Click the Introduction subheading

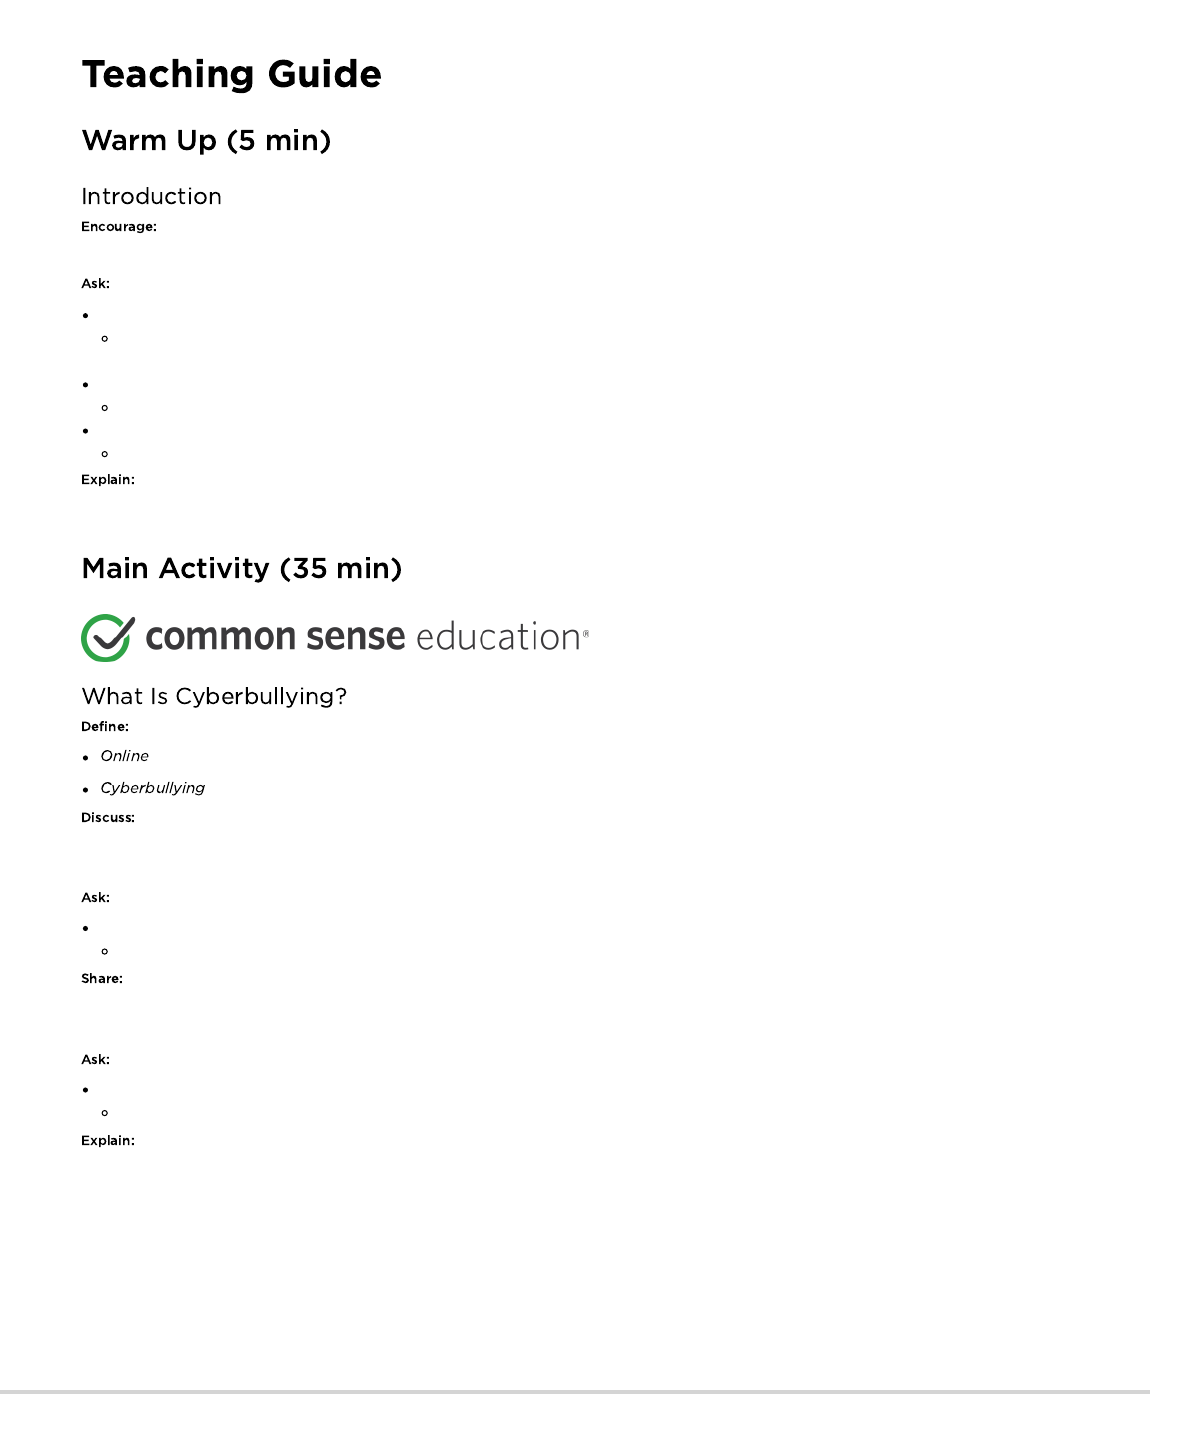pos(151,196)
